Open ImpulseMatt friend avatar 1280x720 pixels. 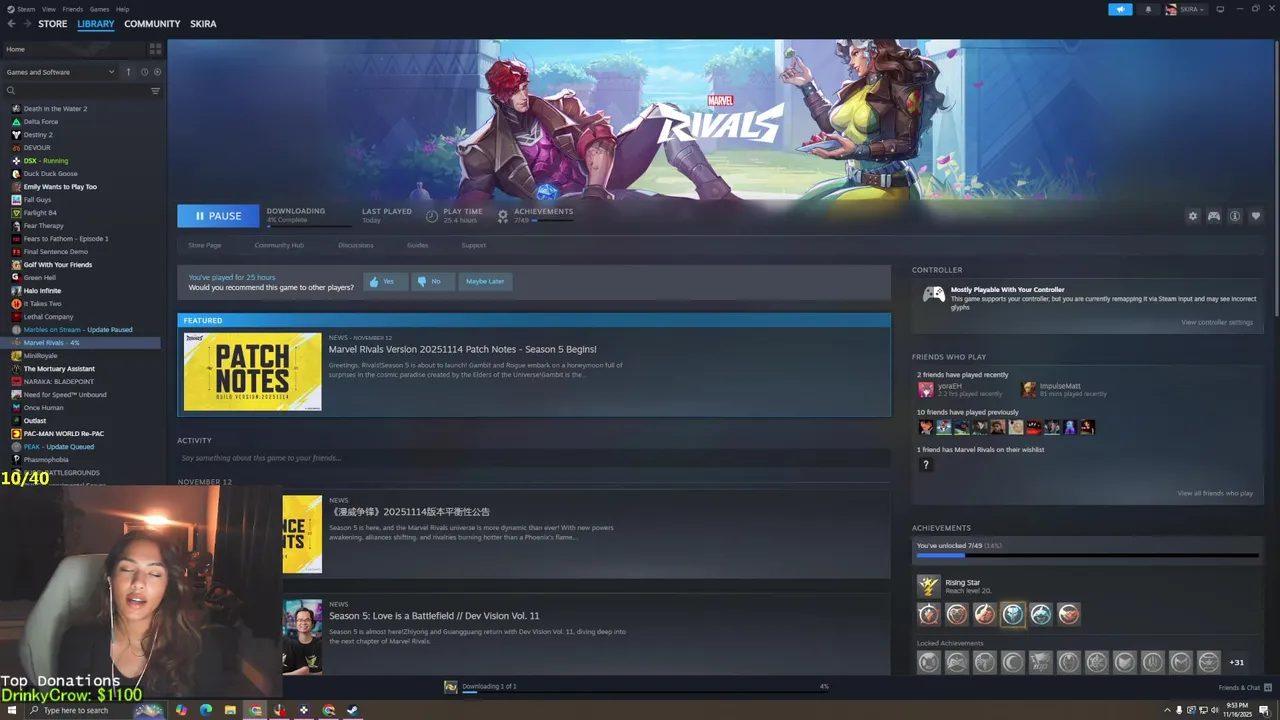[1028, 390]
